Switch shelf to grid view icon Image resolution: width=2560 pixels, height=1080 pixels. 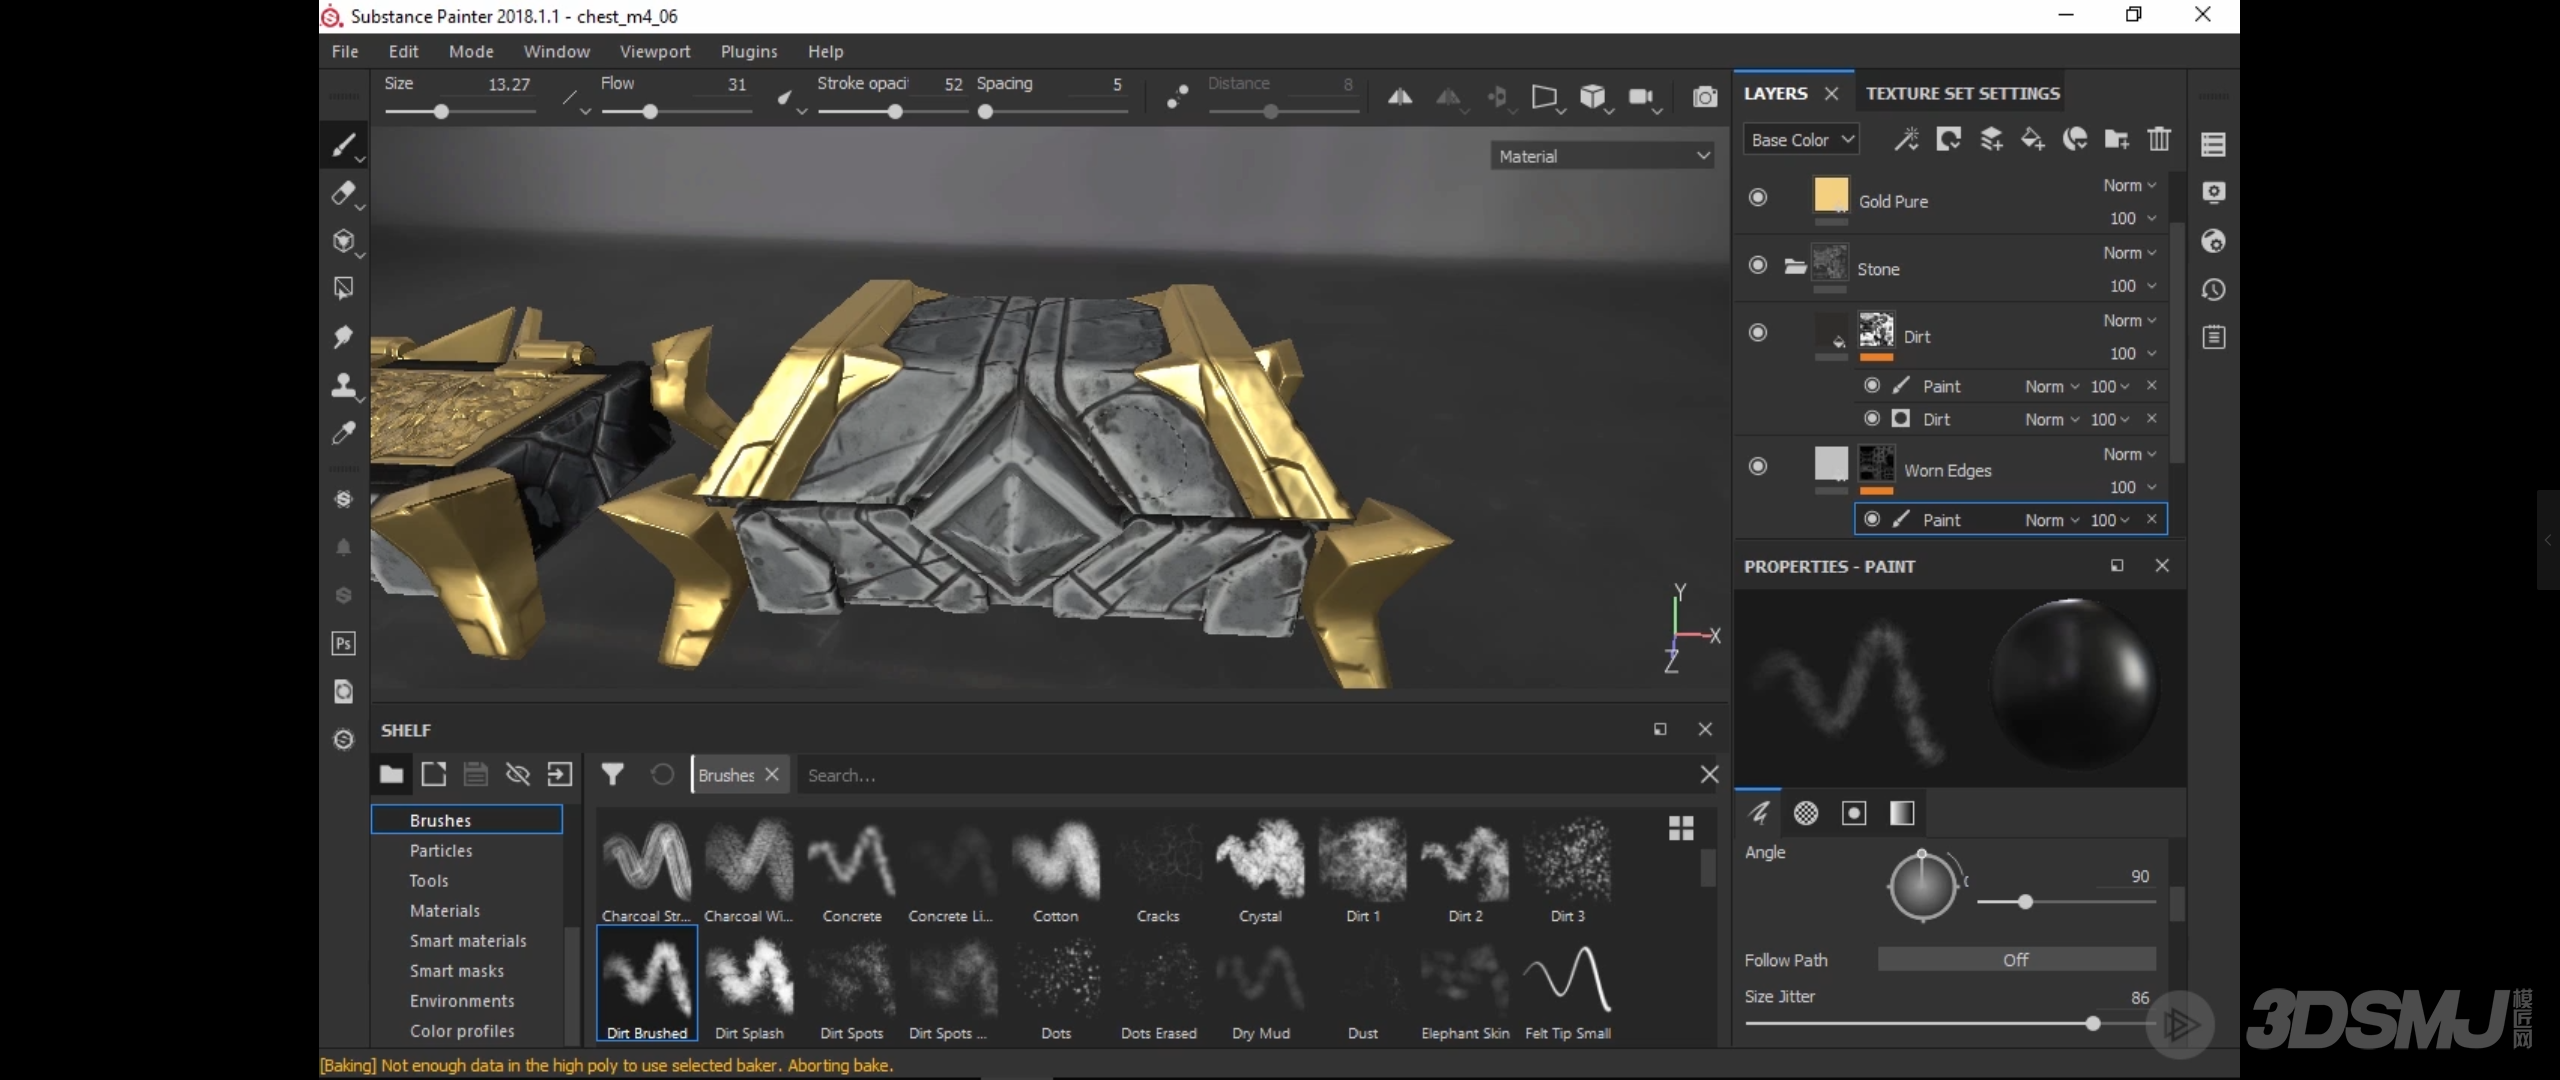[1681, 828]
